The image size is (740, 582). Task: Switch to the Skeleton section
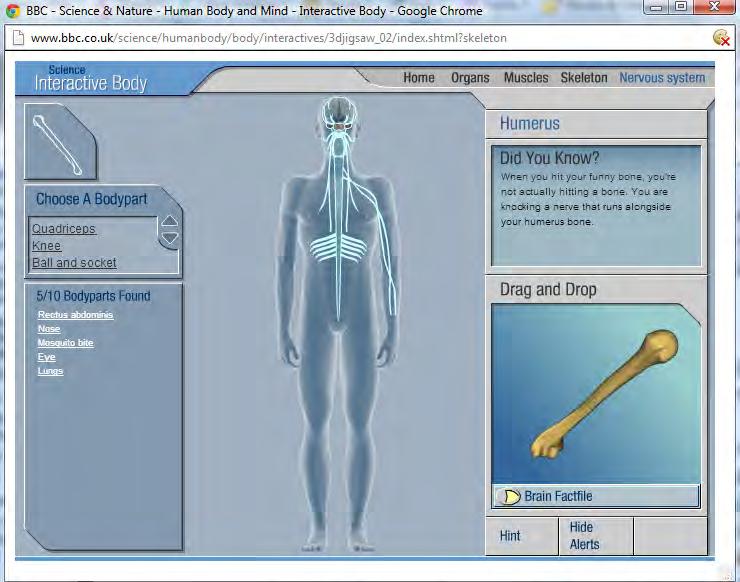(x=584, y=77)
